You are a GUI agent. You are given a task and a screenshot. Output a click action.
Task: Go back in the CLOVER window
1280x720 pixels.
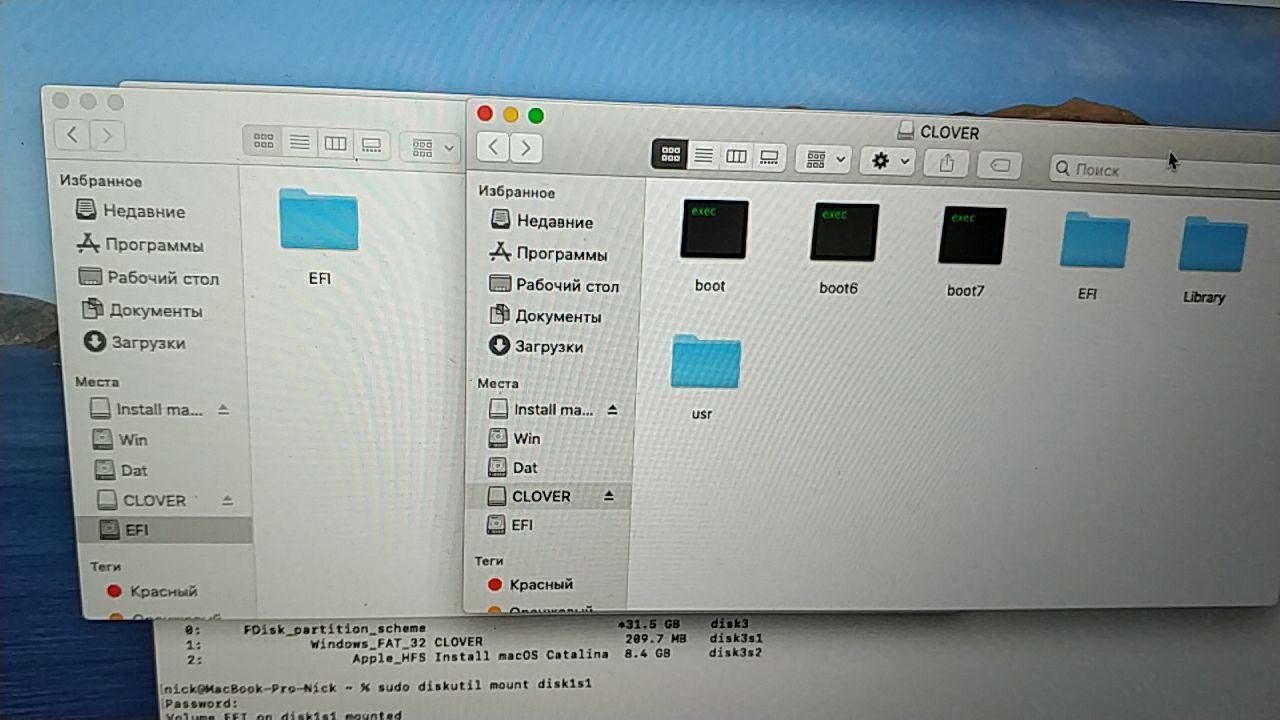click(x=492, y=148)
